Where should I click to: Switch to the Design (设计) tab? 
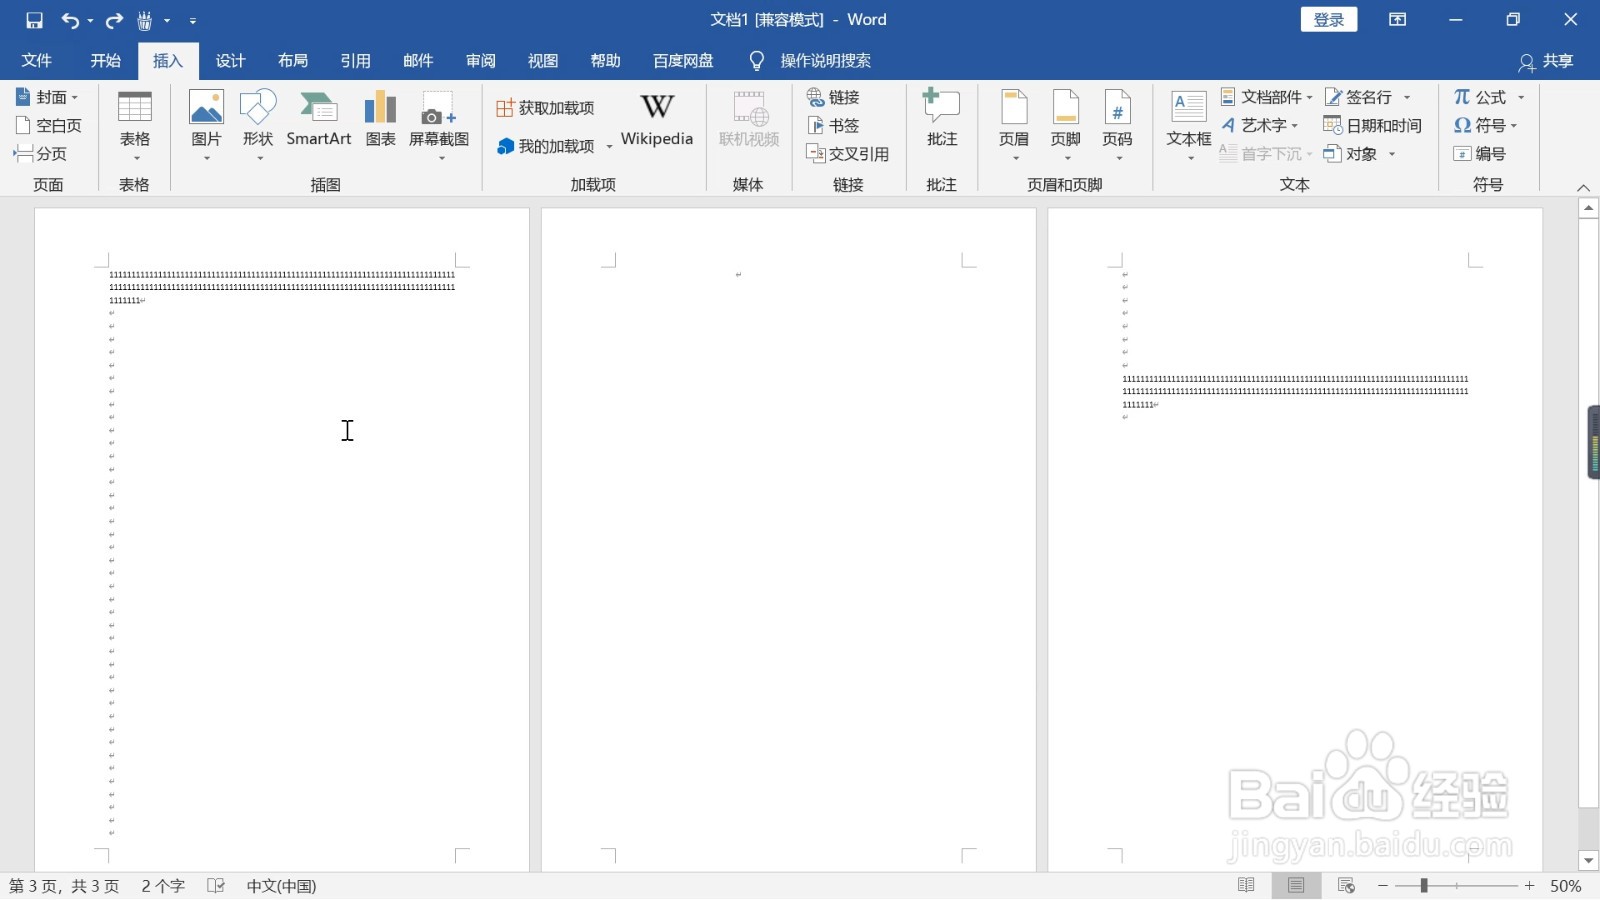pyautogui.click(x=230, y=60)
